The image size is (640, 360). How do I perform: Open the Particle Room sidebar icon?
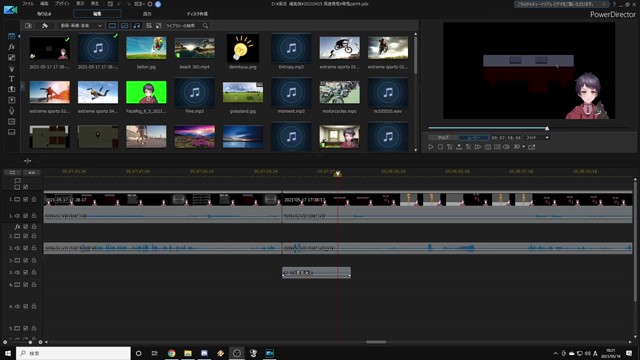(11, 68)
